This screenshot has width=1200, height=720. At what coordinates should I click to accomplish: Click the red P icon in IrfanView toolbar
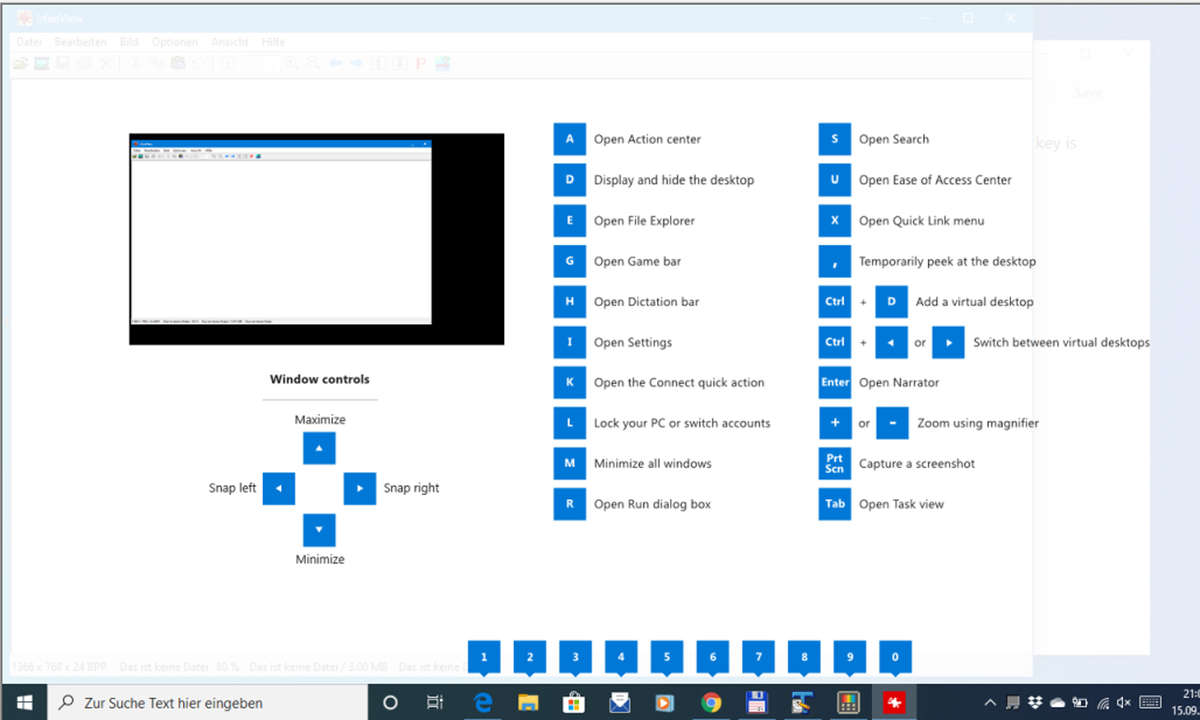click(x=421, y=63)
